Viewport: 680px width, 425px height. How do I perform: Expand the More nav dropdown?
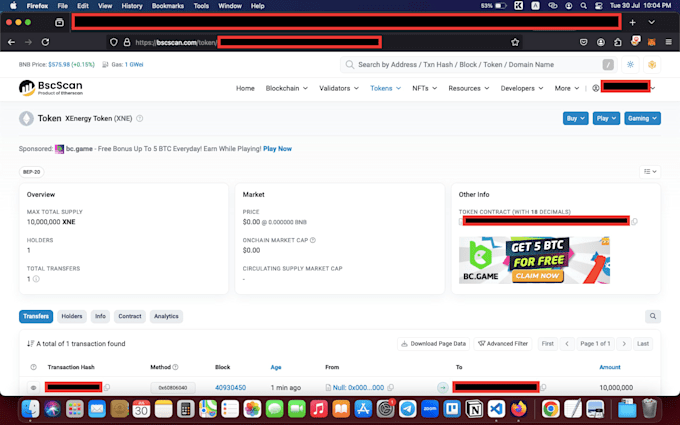[x=567, y=88]
